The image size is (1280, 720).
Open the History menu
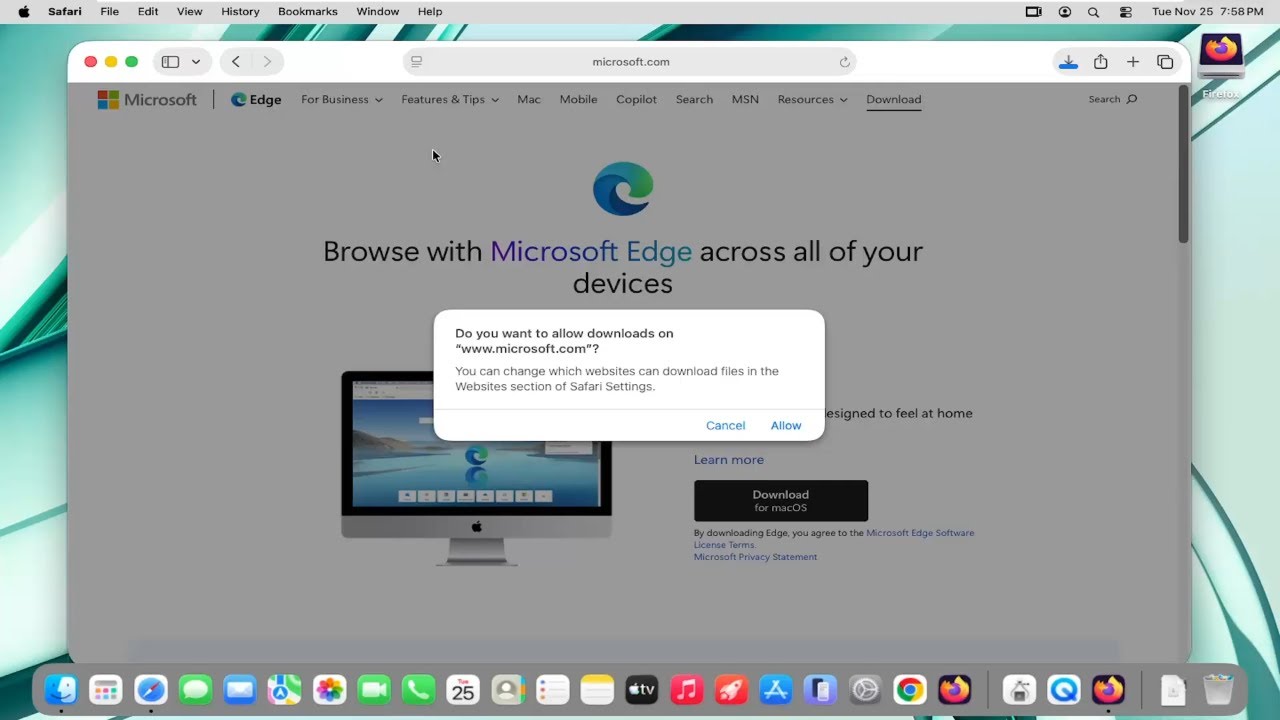[240, 11]
